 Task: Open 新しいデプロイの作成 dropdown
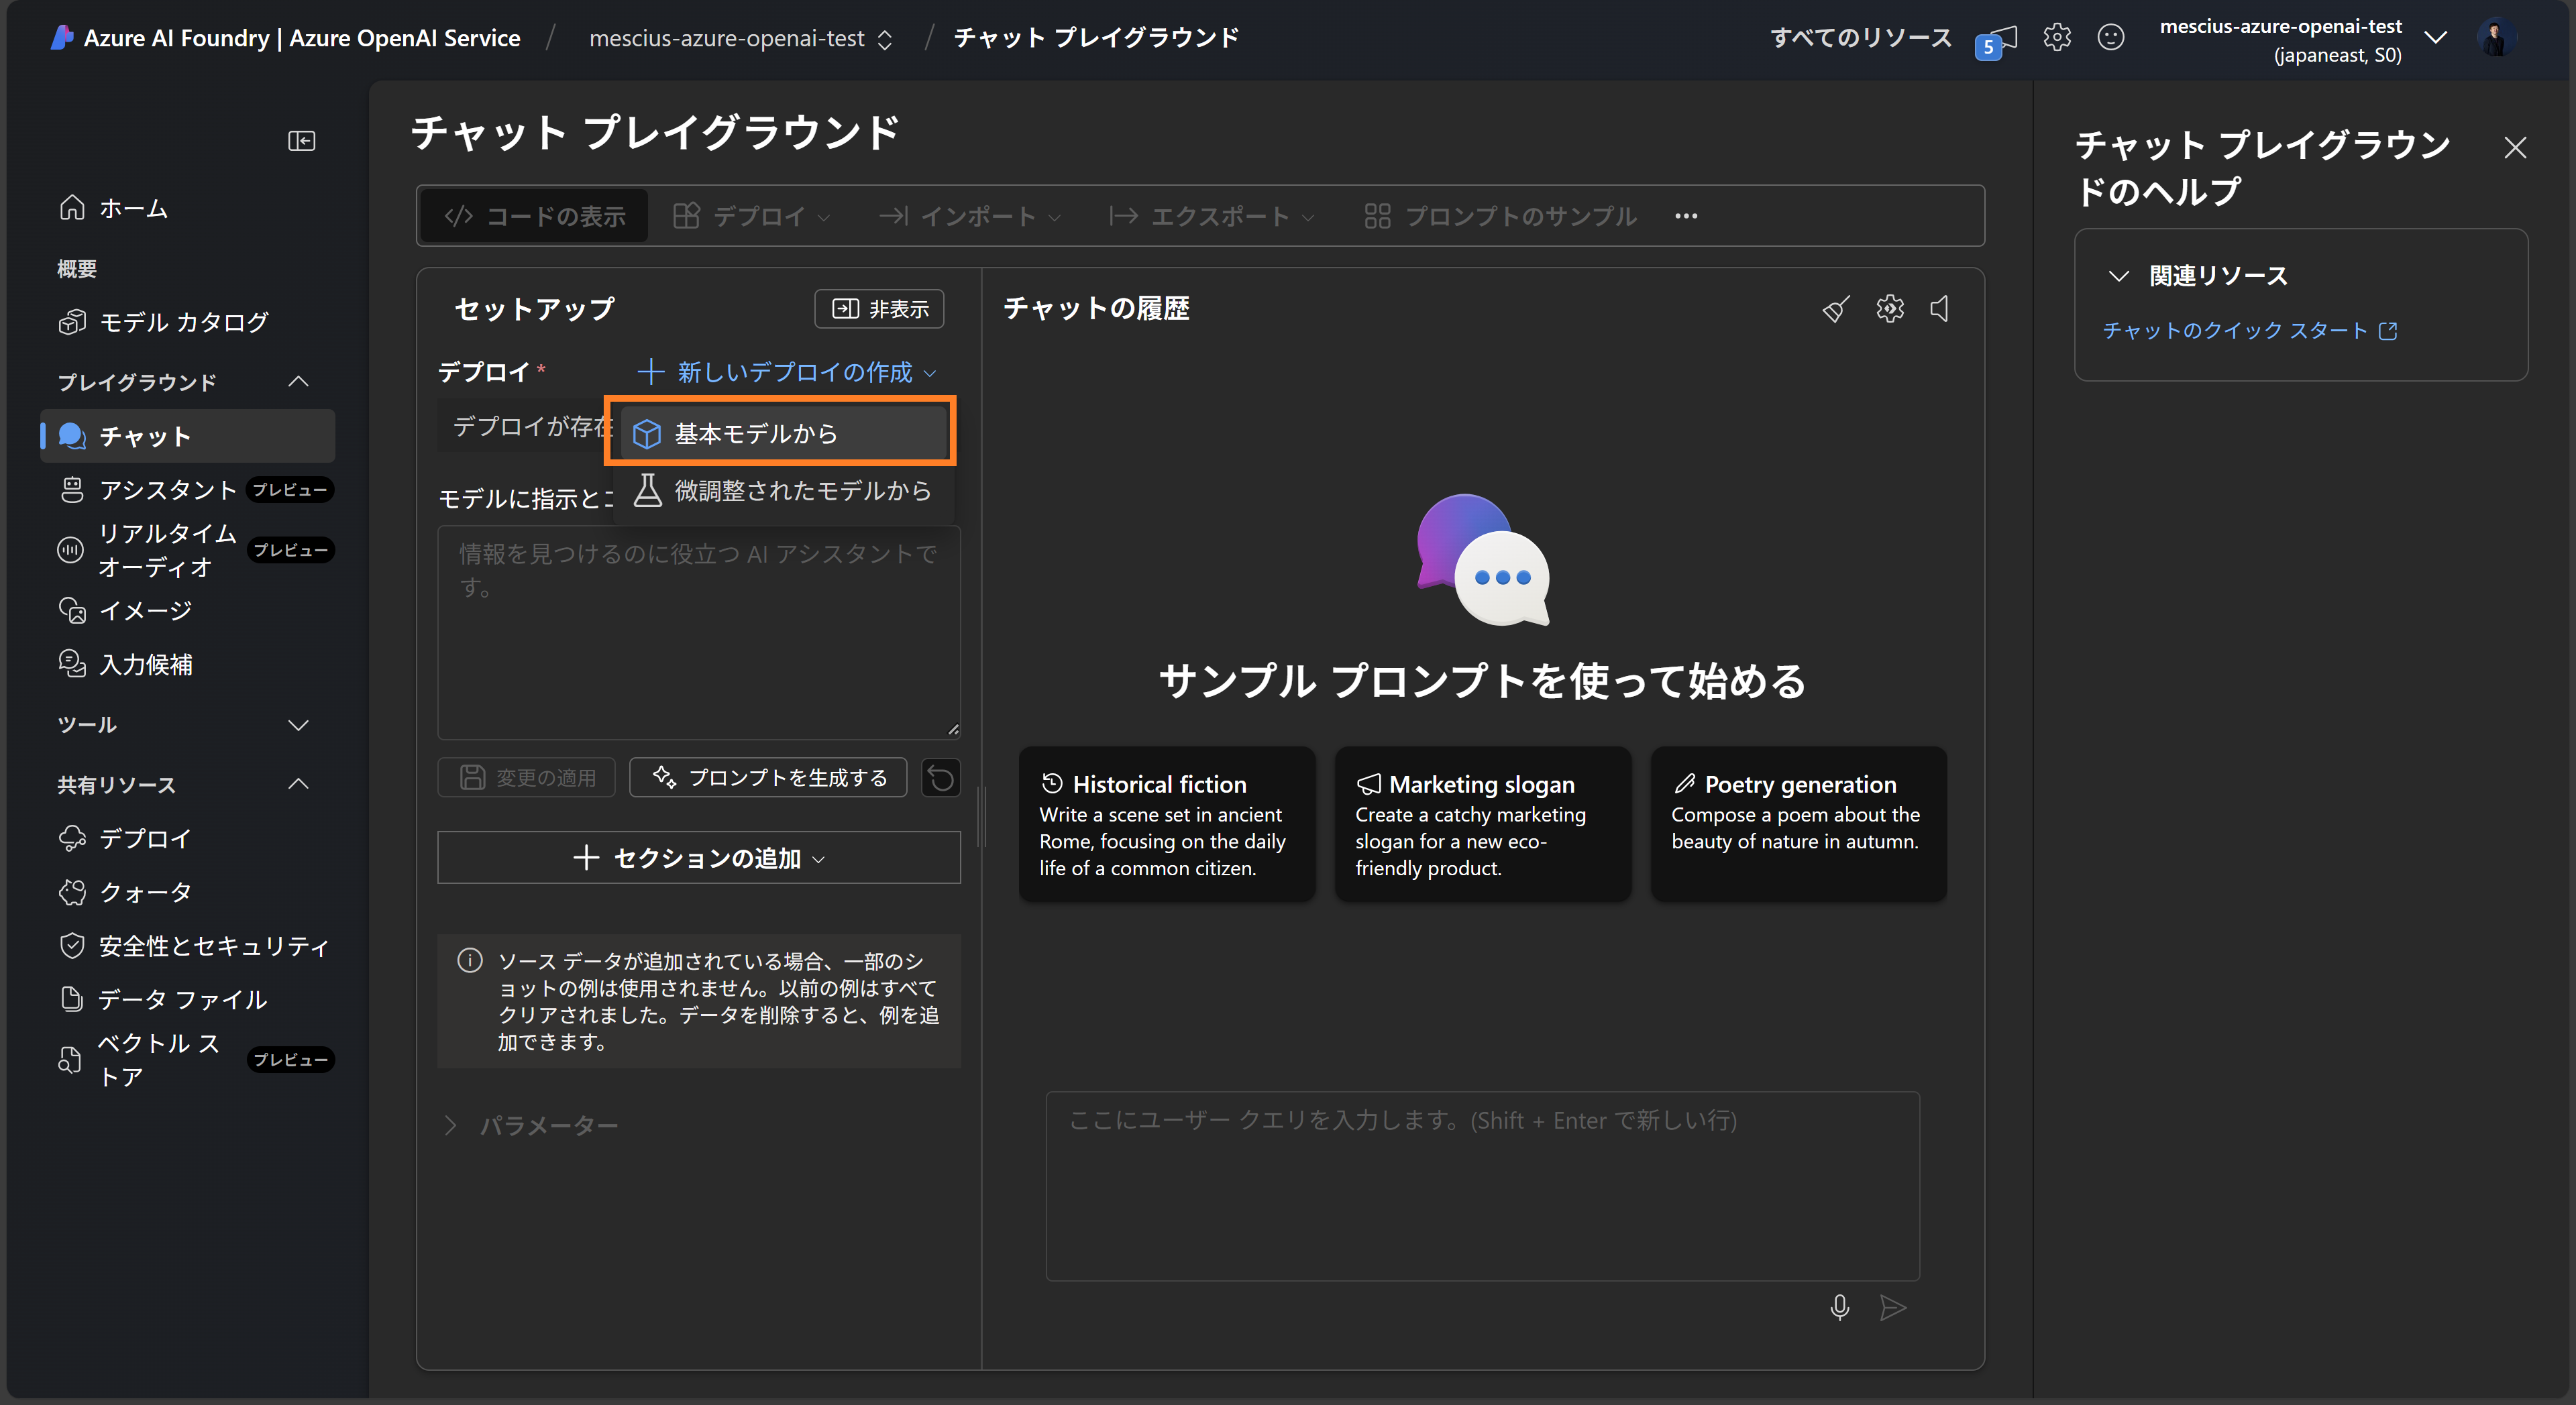click(x=787, y=372)
